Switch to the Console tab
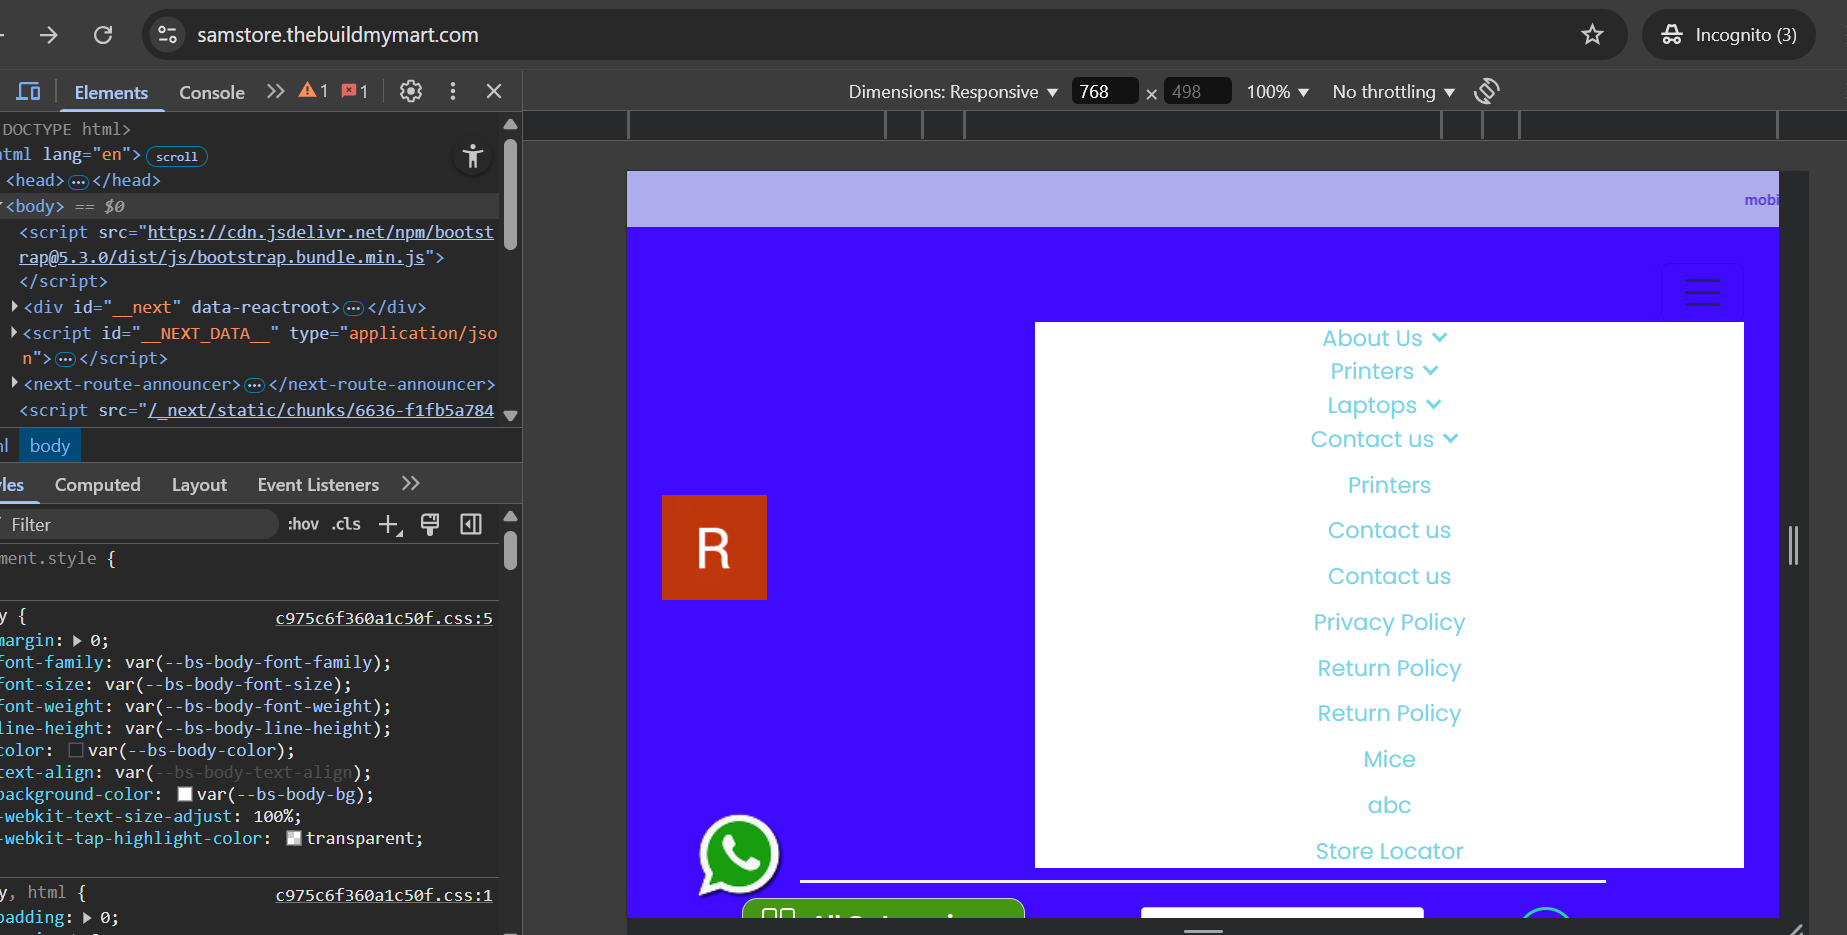 [212, 93]
